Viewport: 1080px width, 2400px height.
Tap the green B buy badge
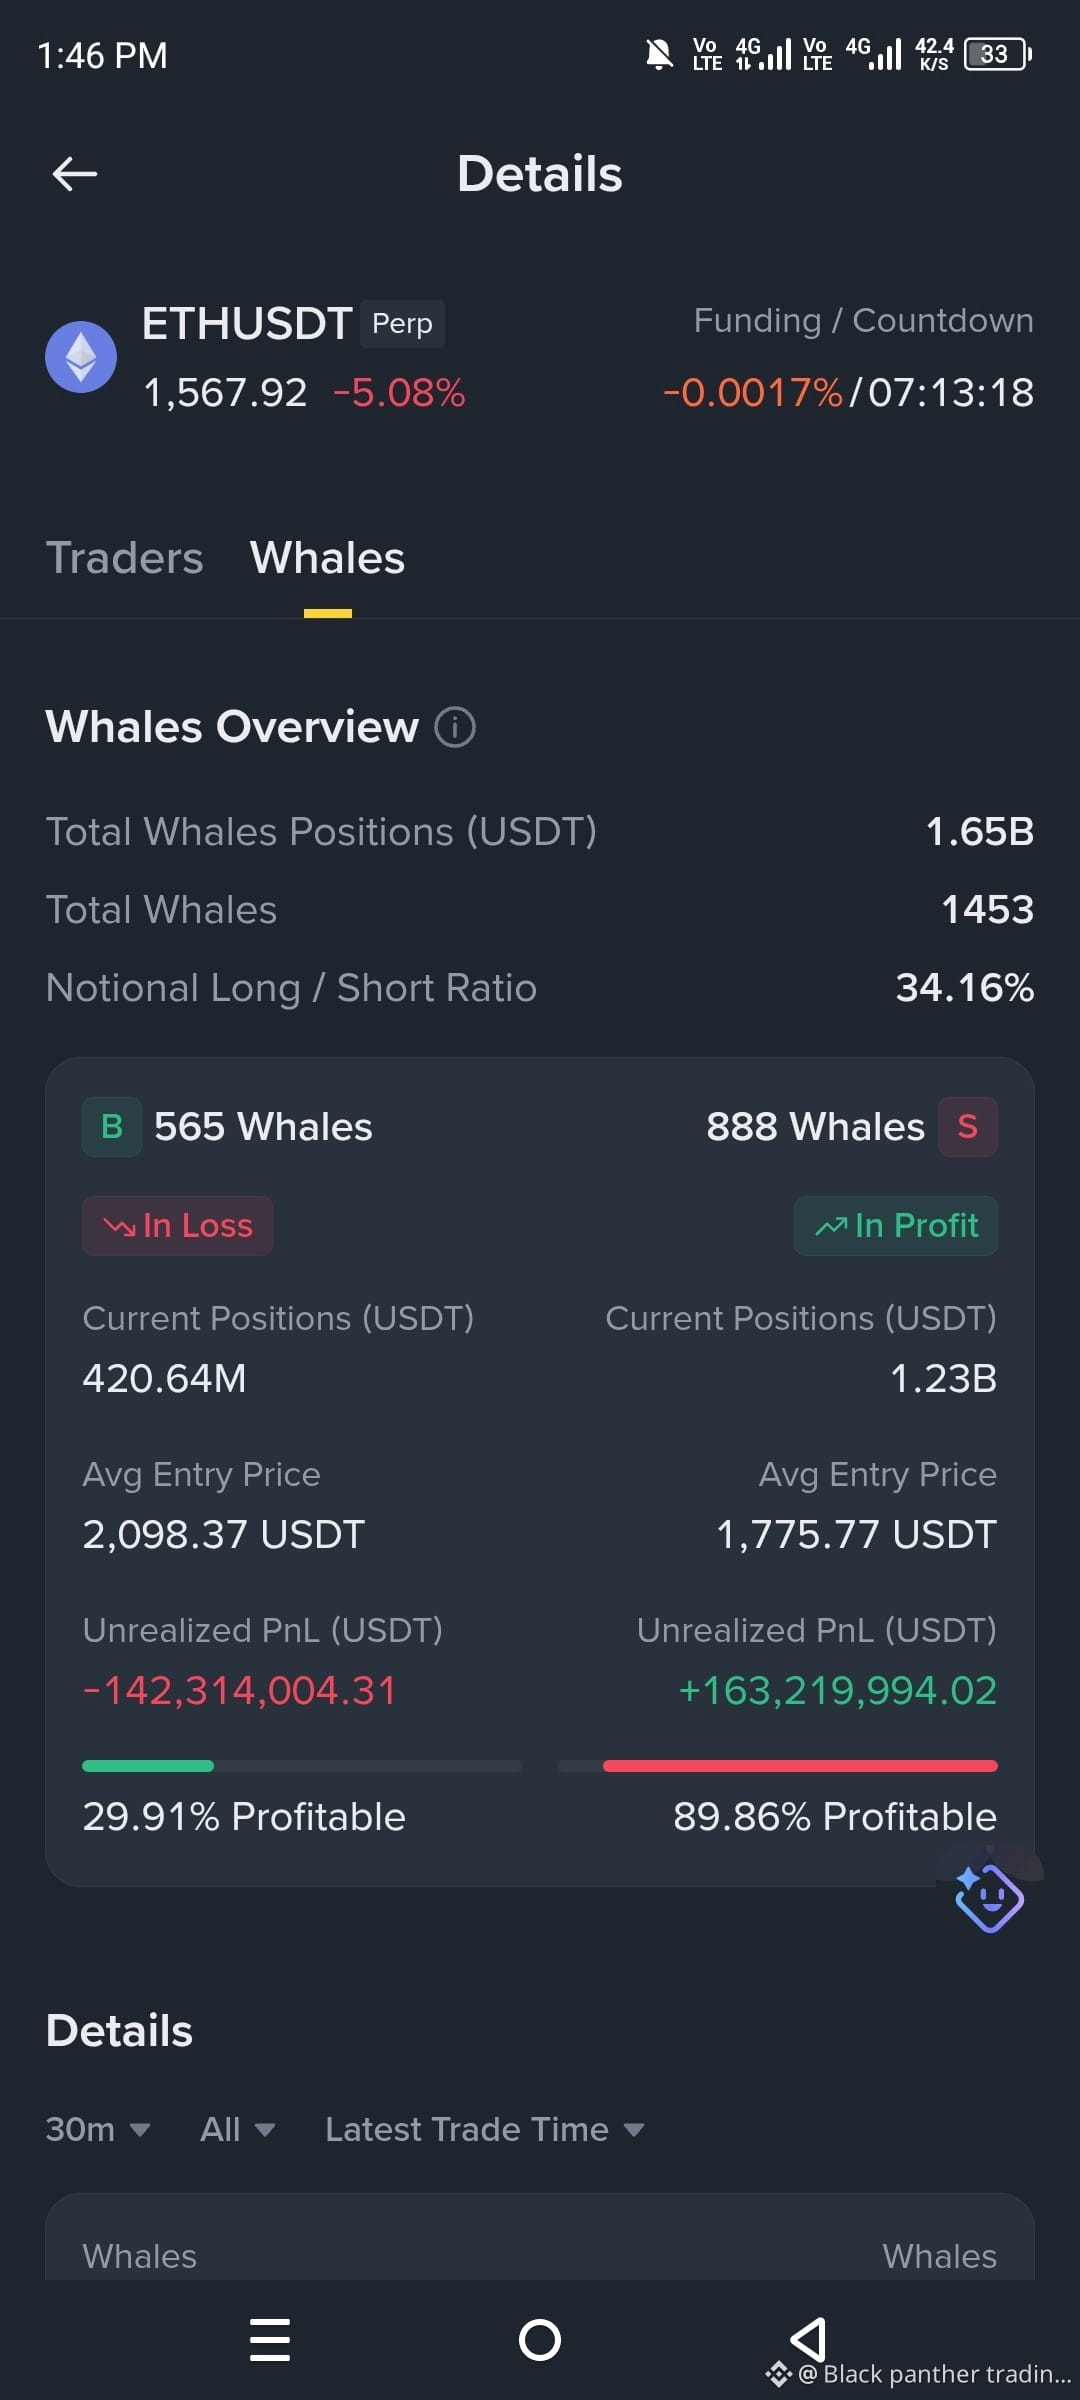(112, 1127)
